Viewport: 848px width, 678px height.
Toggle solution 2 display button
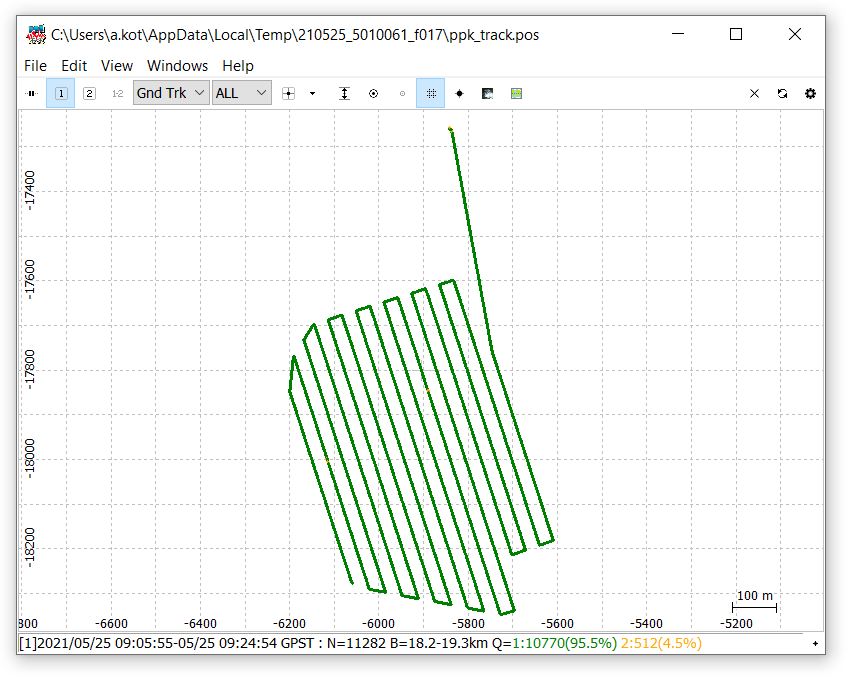pos(89,94)
